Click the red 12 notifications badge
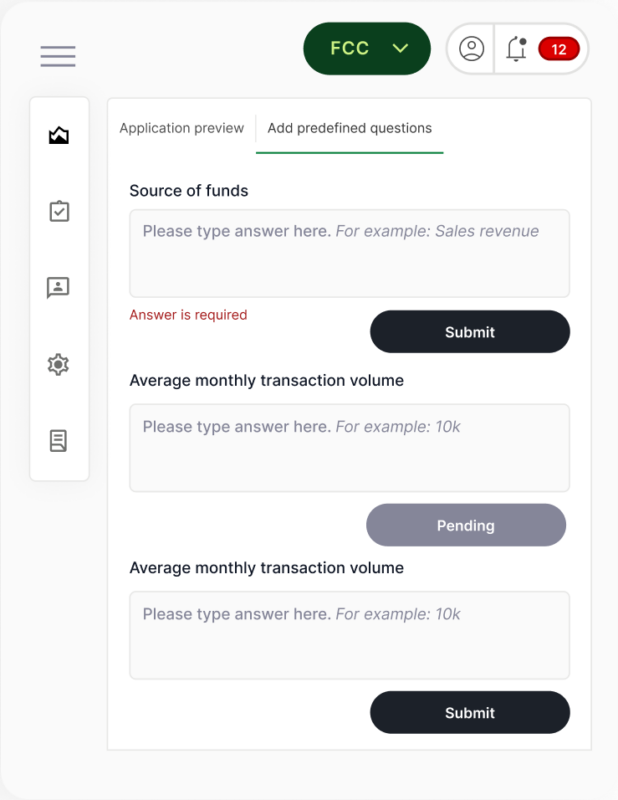618x800 pixels. point(558,49)
